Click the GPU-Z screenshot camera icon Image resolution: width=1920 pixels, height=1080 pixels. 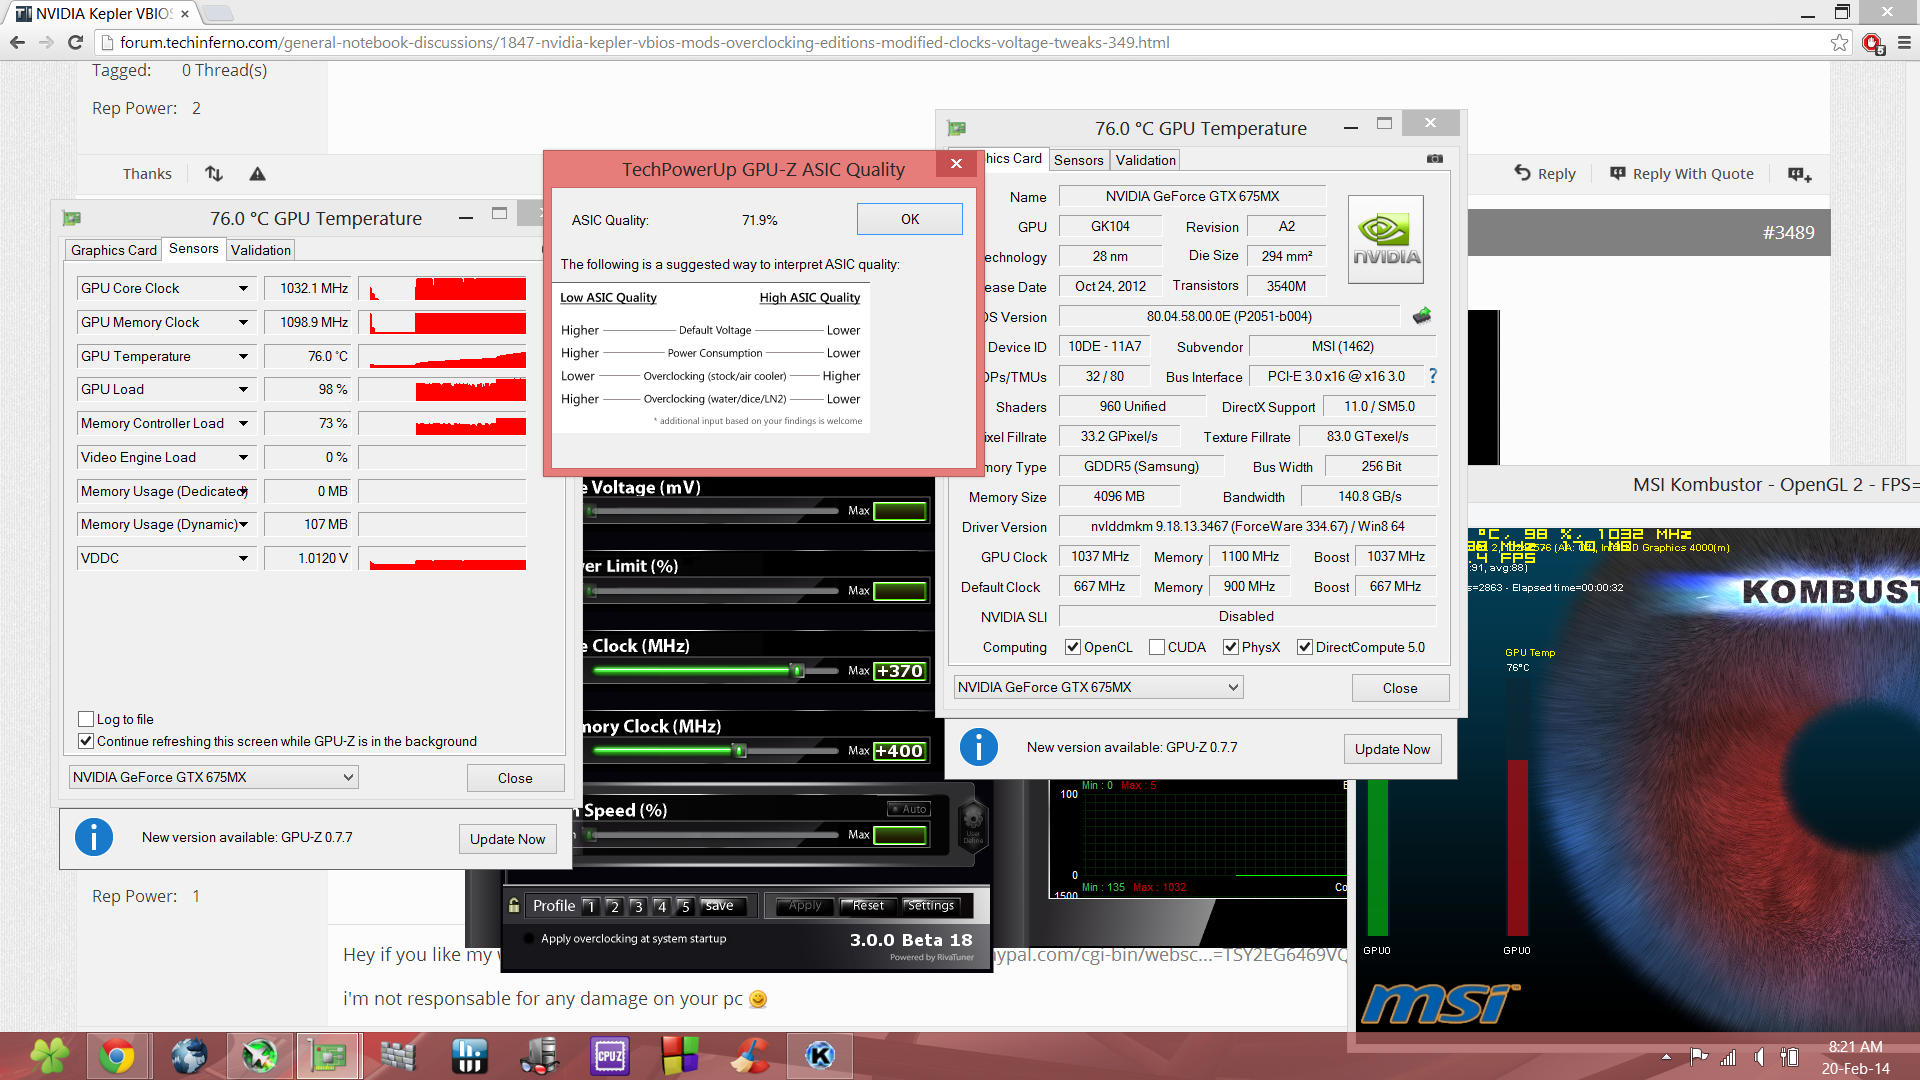pyautogui.click(x=1435, y=159)
